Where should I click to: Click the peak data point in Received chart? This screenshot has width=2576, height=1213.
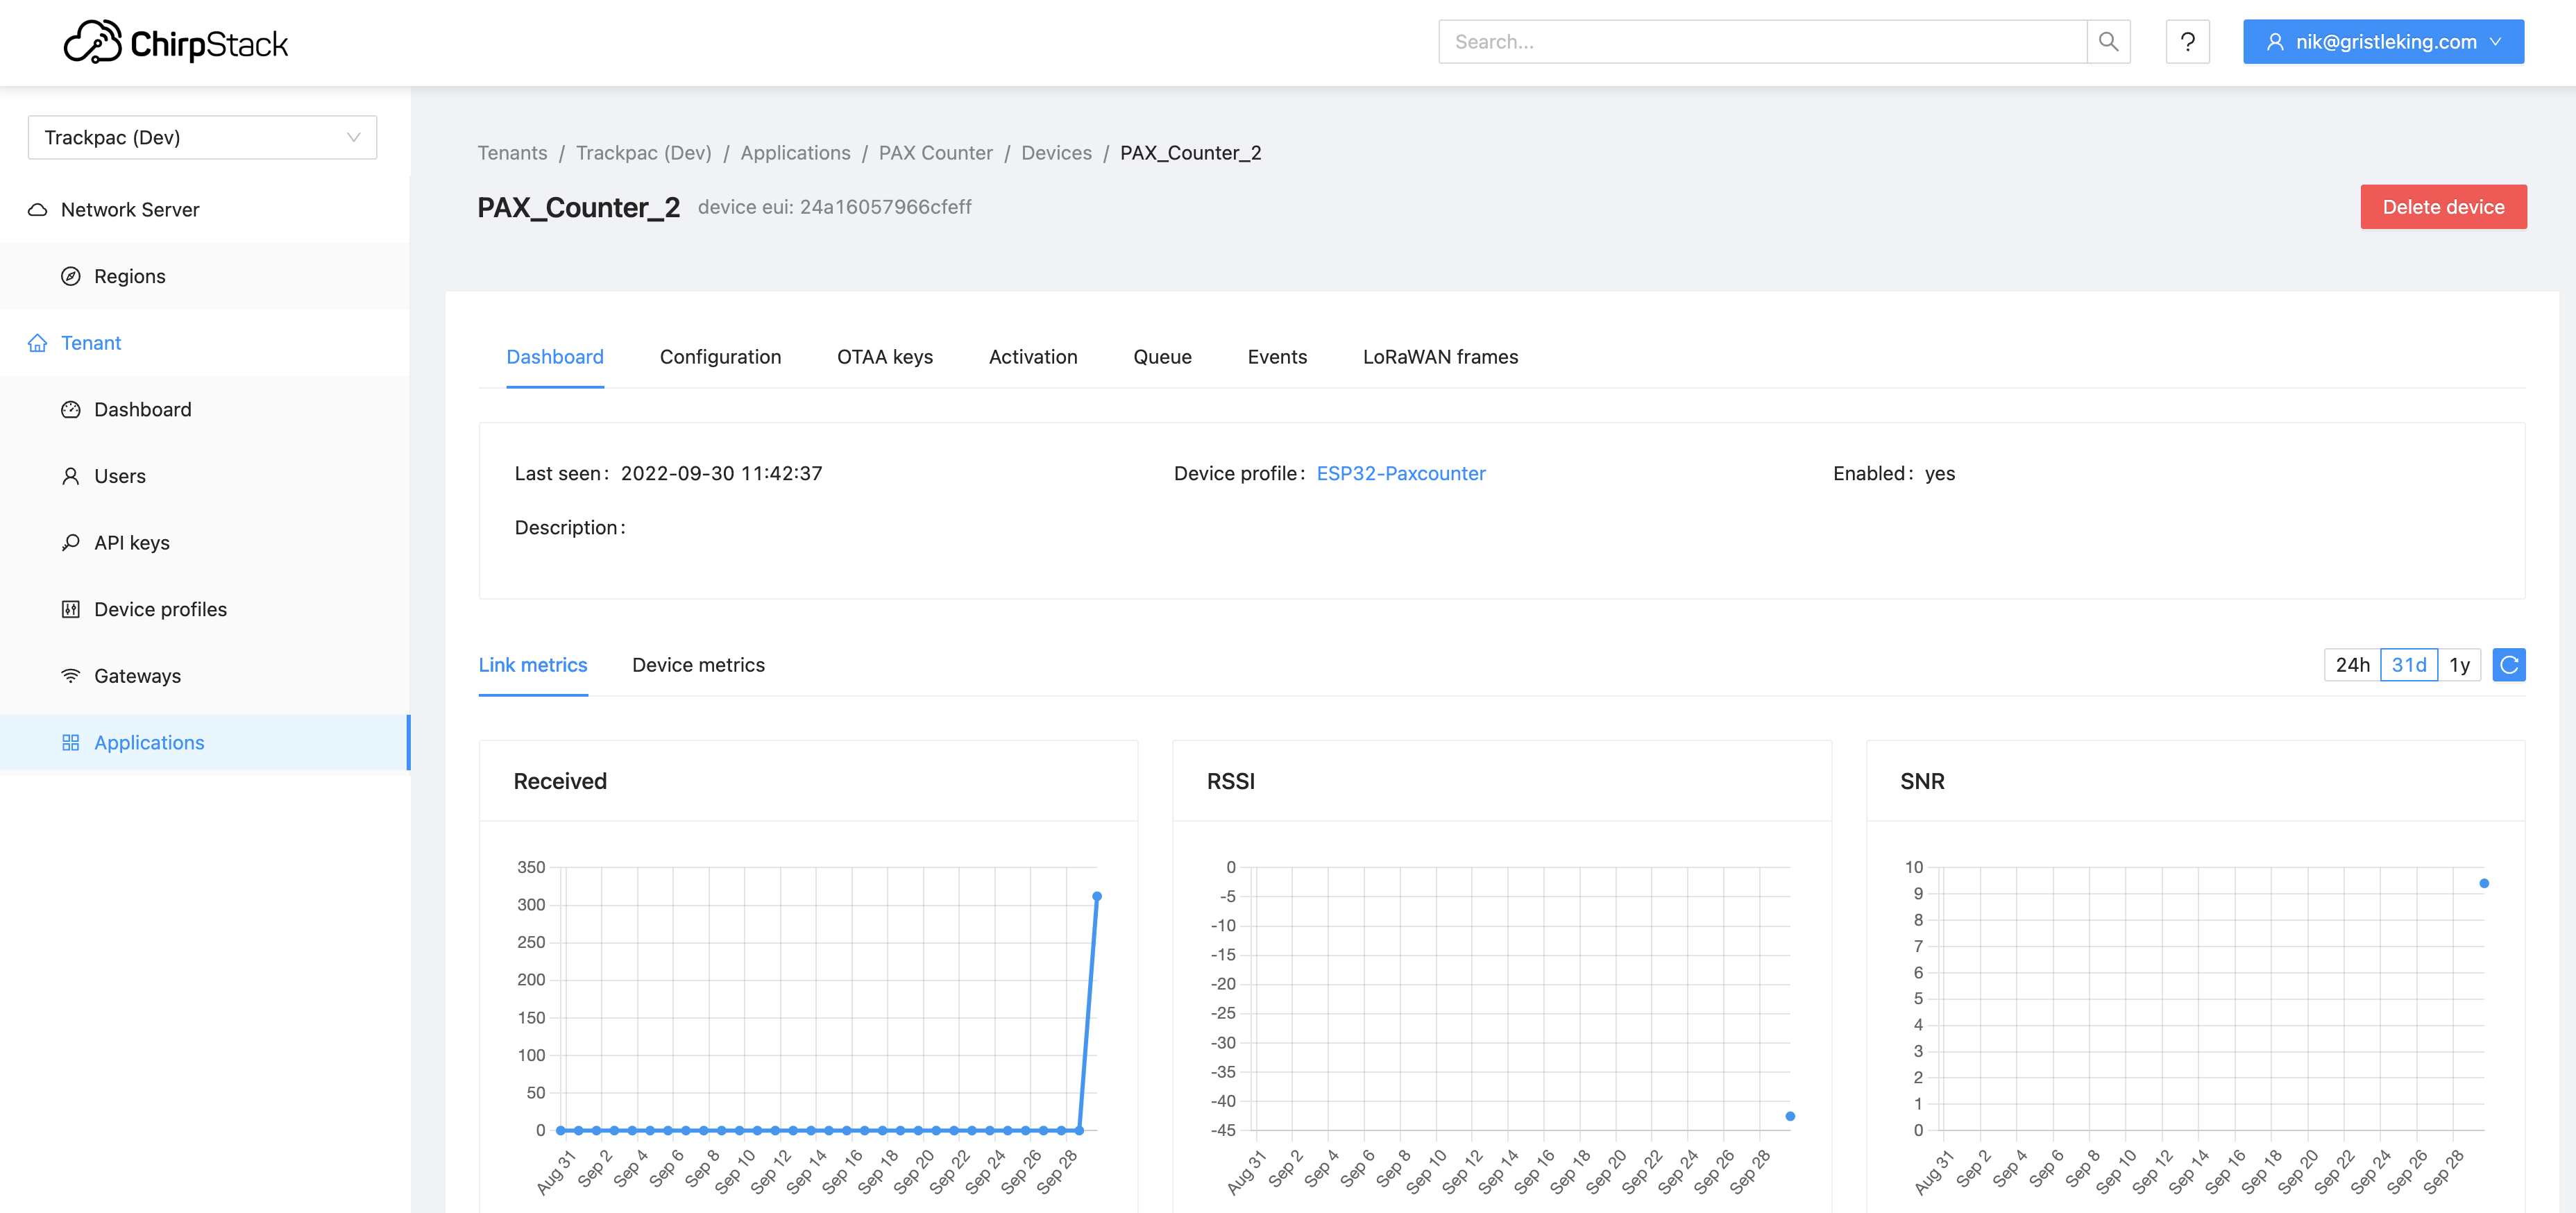1096,896
